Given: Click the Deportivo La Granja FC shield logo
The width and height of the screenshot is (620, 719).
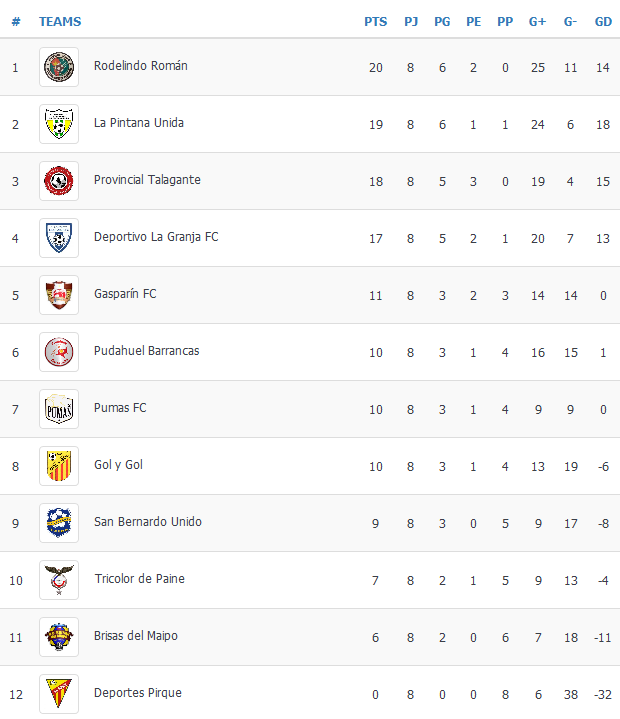Looking at the screenshot, I should (59, 238).
